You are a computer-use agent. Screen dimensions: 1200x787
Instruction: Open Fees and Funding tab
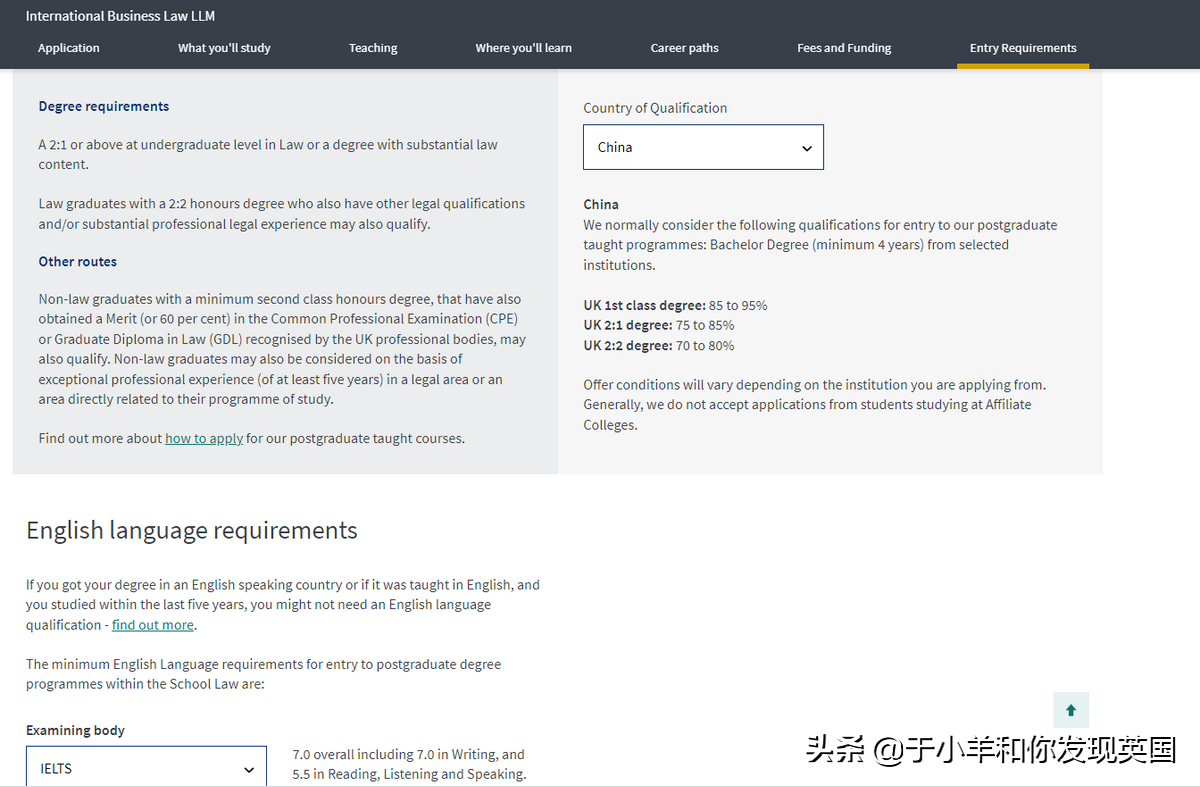[x=844, y=48]
